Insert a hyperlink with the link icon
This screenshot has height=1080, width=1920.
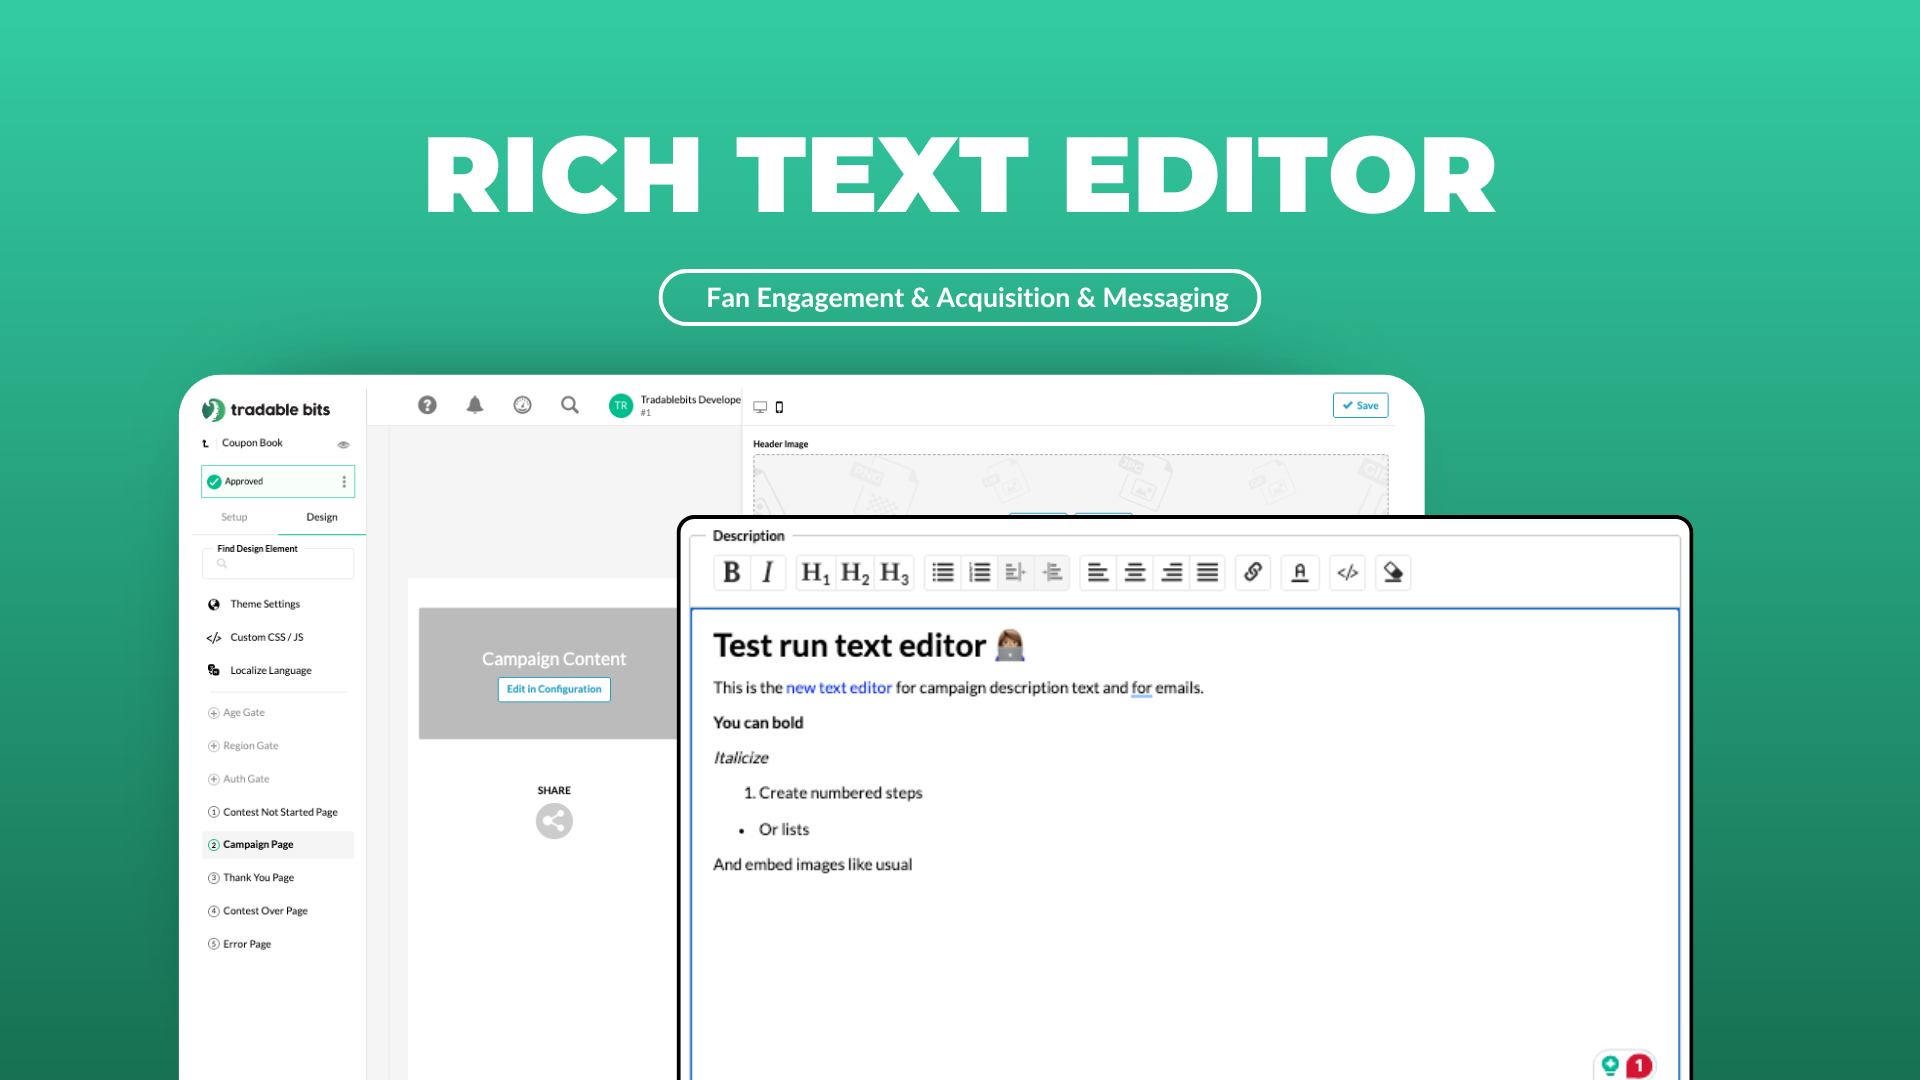(1252, 572)
